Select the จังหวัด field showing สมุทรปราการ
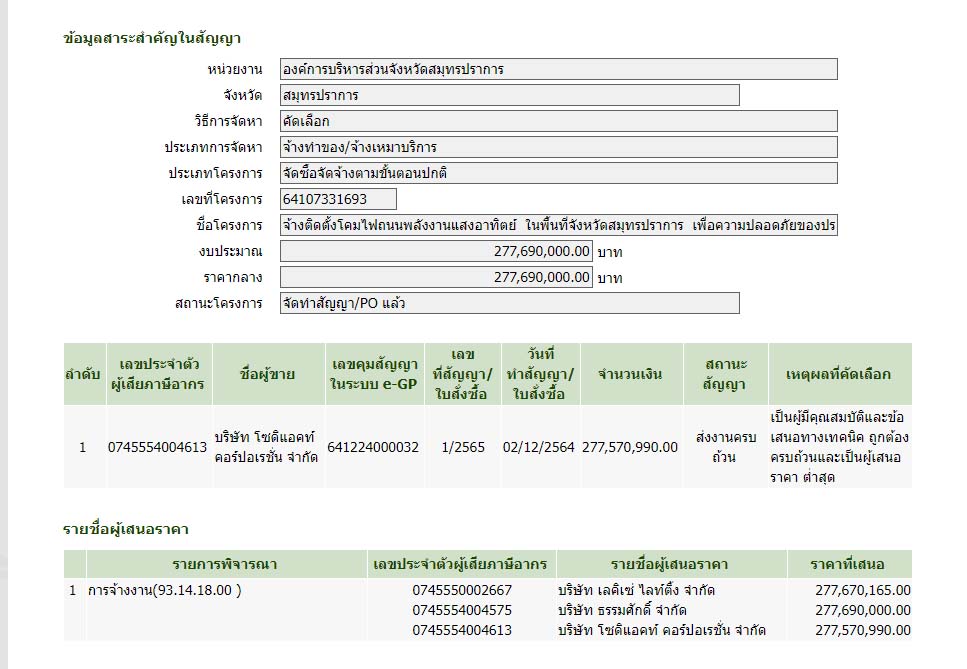Screen dimensions: 967x669 click(x=509, y=95)
